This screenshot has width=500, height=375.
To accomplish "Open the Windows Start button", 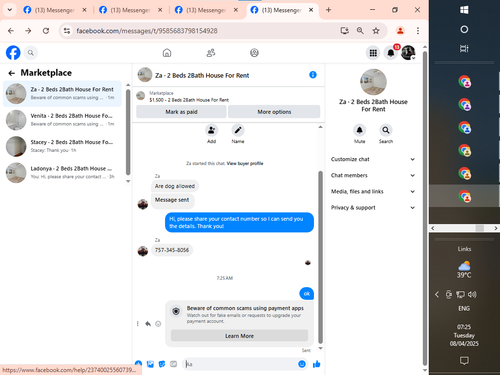I will [x=464, y=10].
